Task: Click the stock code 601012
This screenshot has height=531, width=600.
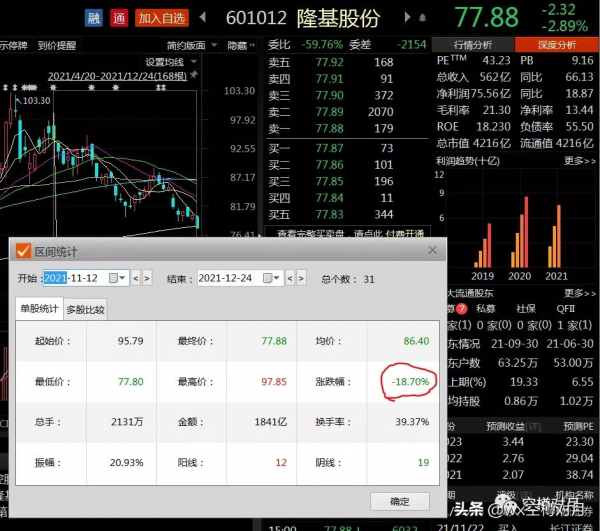Action: 256,18
